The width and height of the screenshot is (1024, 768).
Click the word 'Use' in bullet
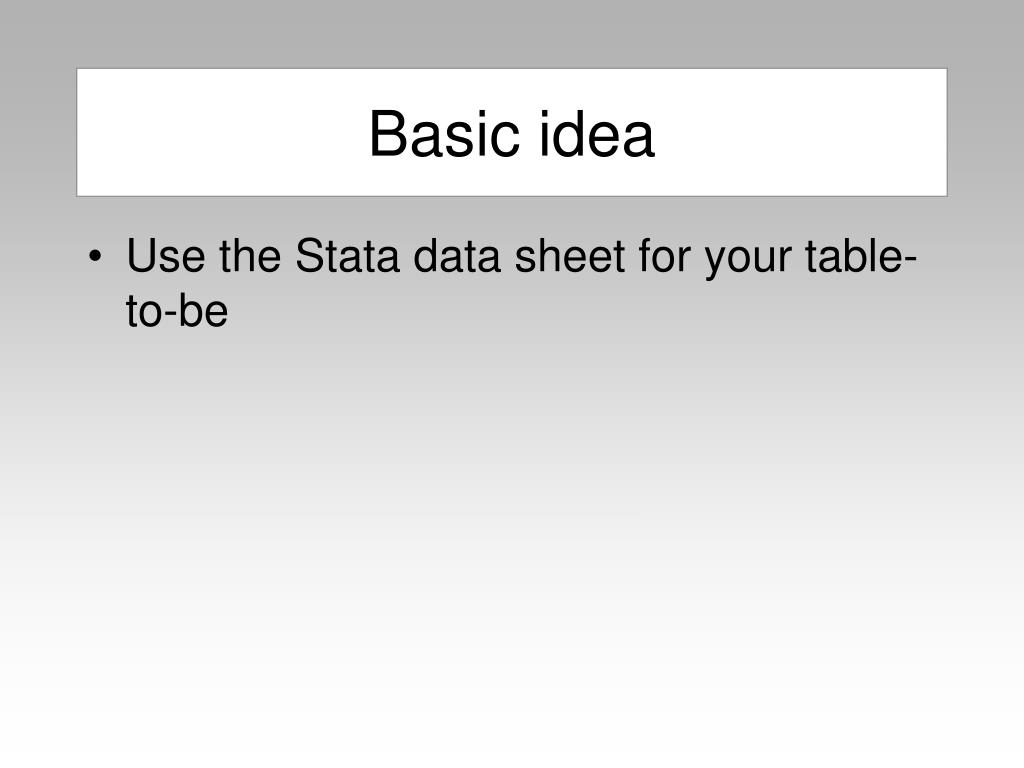coord(167,255)
